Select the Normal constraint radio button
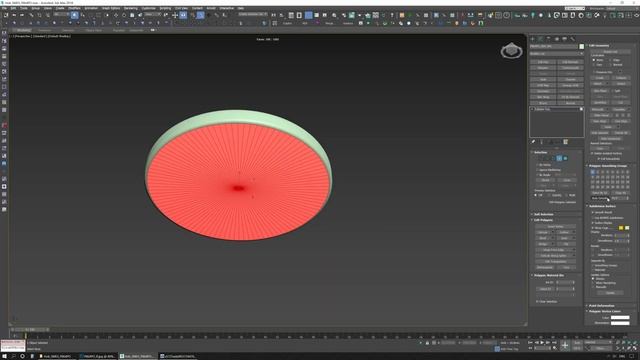The width and height of the screenshot is (640, 360). 616,64
